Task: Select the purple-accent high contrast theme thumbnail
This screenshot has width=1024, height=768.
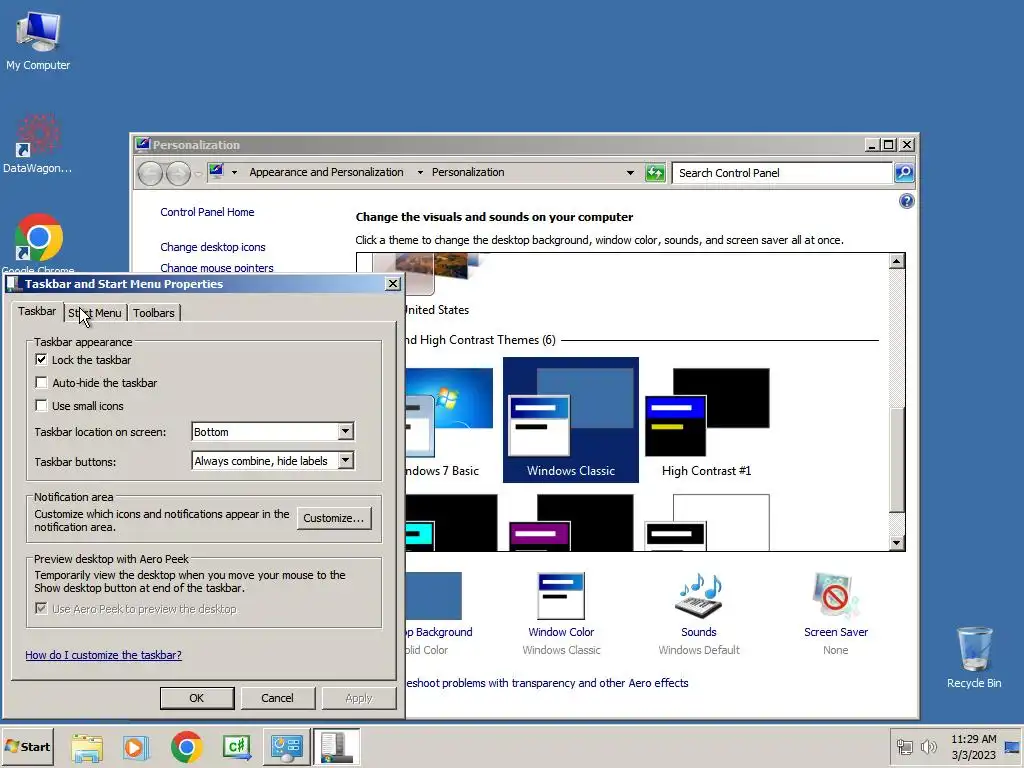Action: pyautogui.click(x=571, y=522)
